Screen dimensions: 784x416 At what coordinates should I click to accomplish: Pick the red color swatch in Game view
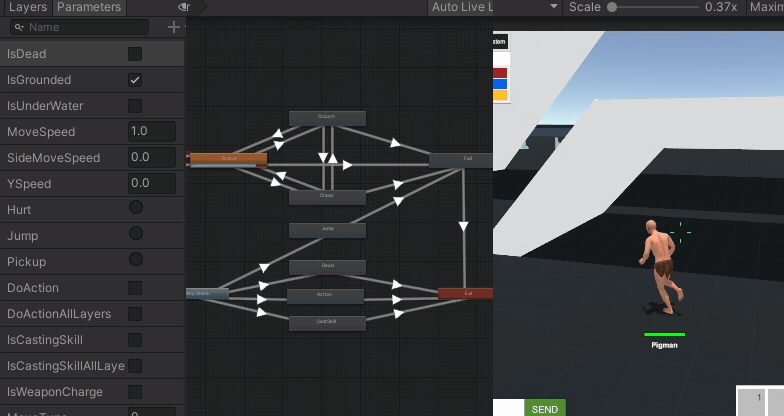[x=500, y=73]
